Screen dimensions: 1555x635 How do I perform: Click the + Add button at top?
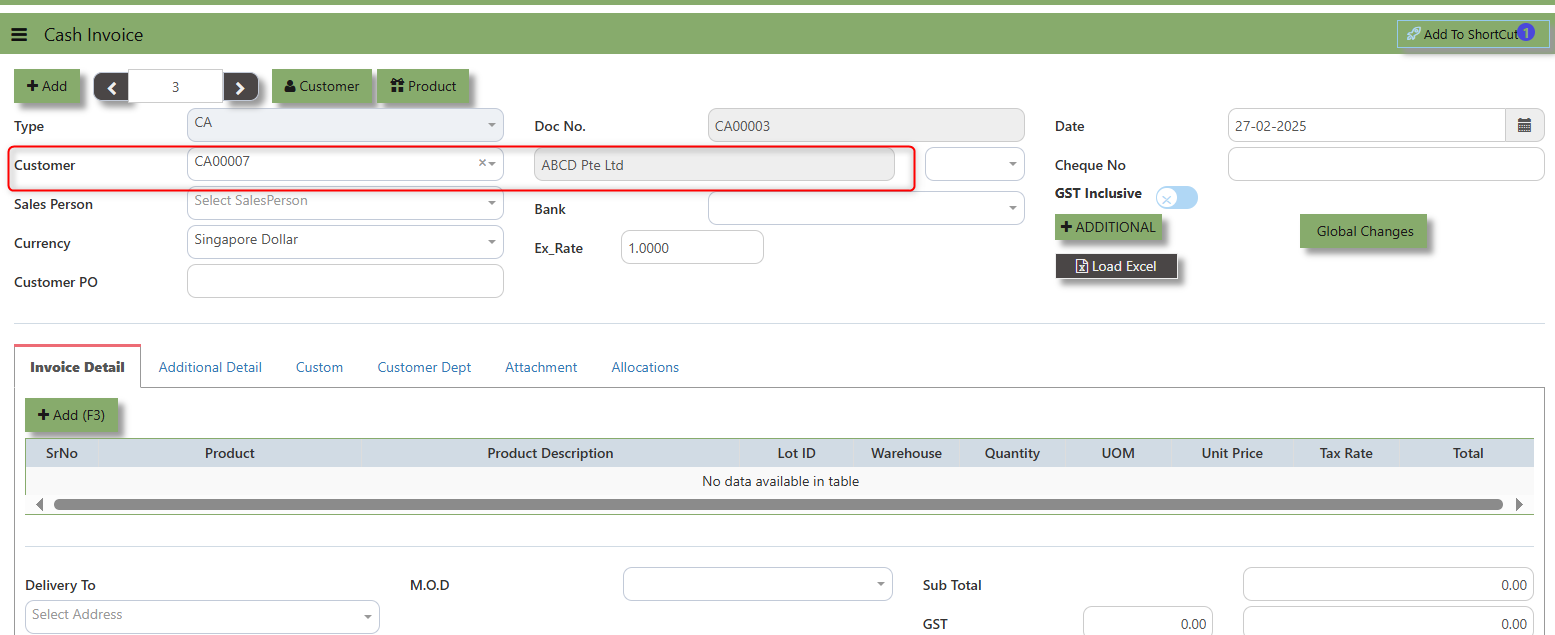(x=47, y=86)
